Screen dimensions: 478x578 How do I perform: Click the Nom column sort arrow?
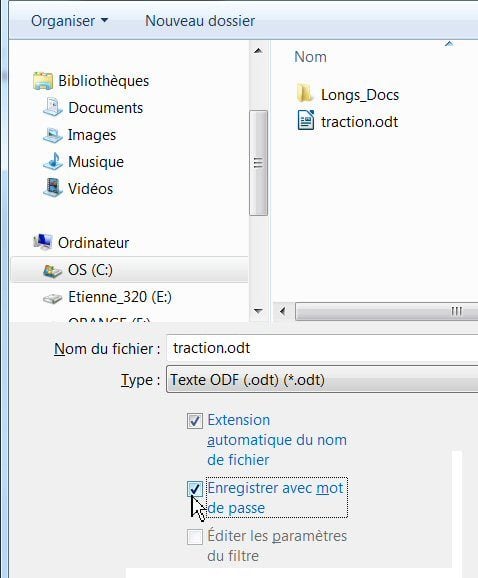point(449,44)
